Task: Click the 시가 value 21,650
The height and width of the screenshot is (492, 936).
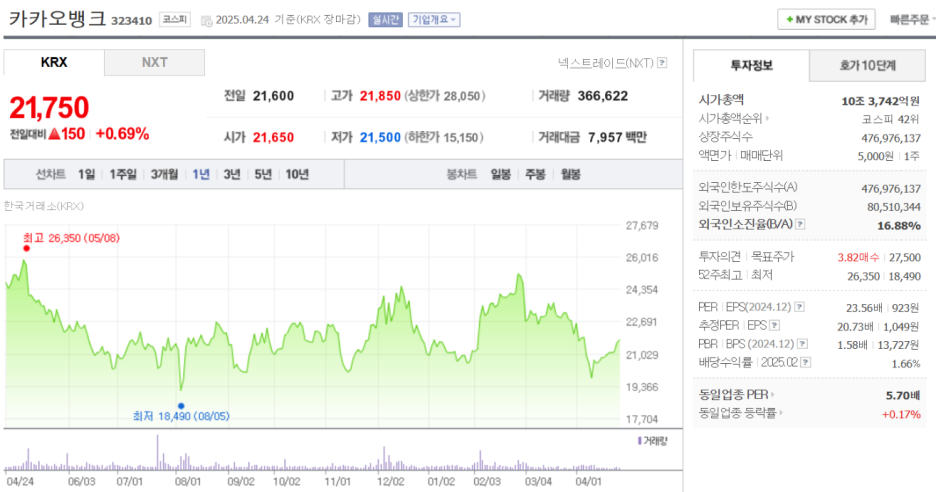Action: [x=273, y=137]
